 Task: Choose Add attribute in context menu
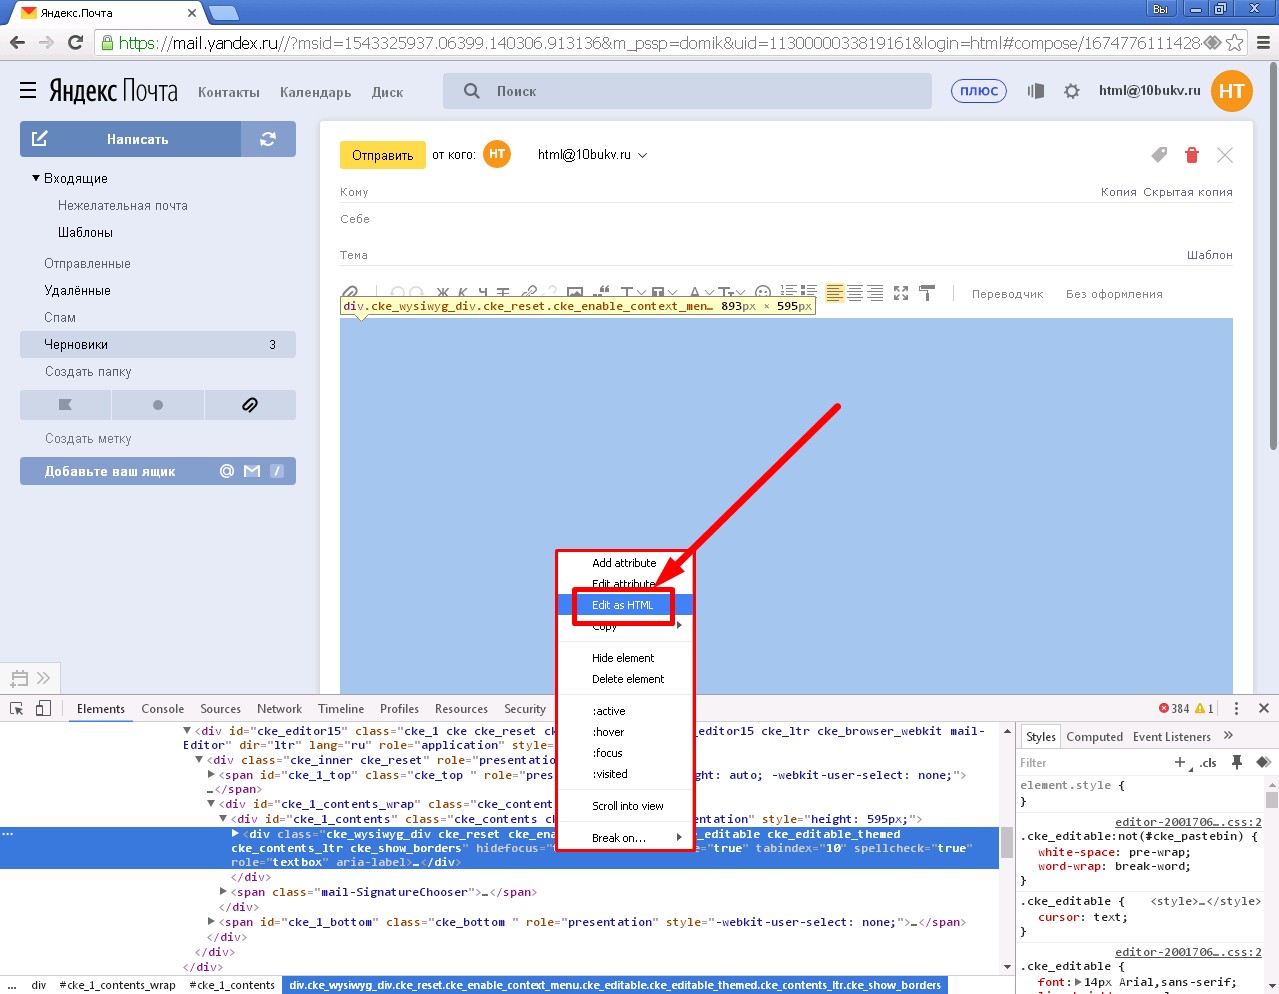point(624,563)
